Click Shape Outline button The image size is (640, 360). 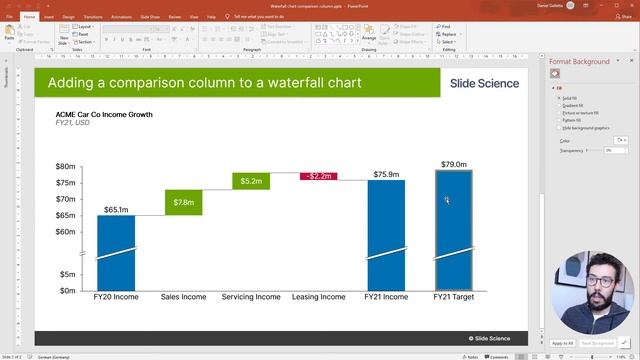tap(409, 34)
